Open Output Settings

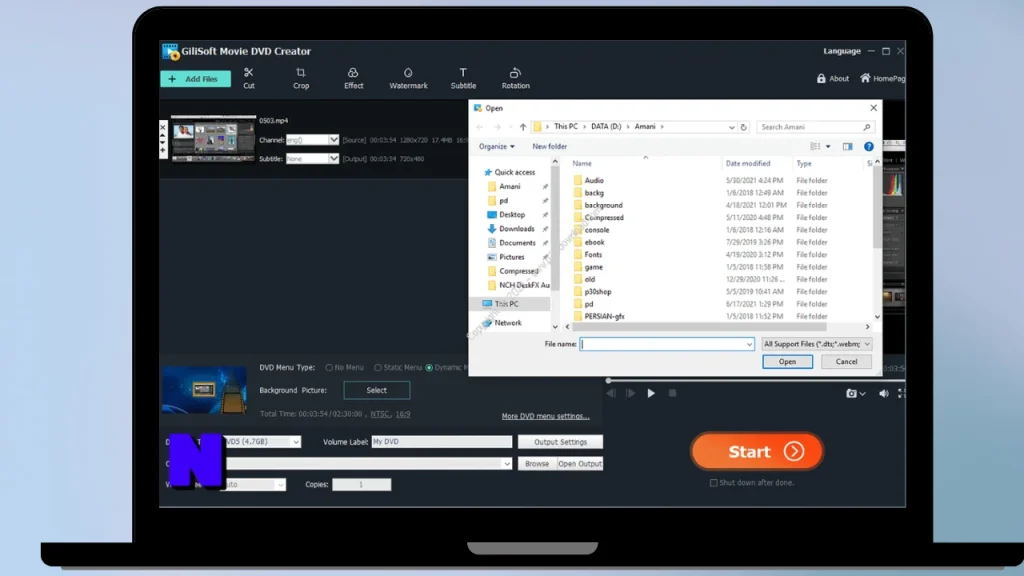pos(560,442)
